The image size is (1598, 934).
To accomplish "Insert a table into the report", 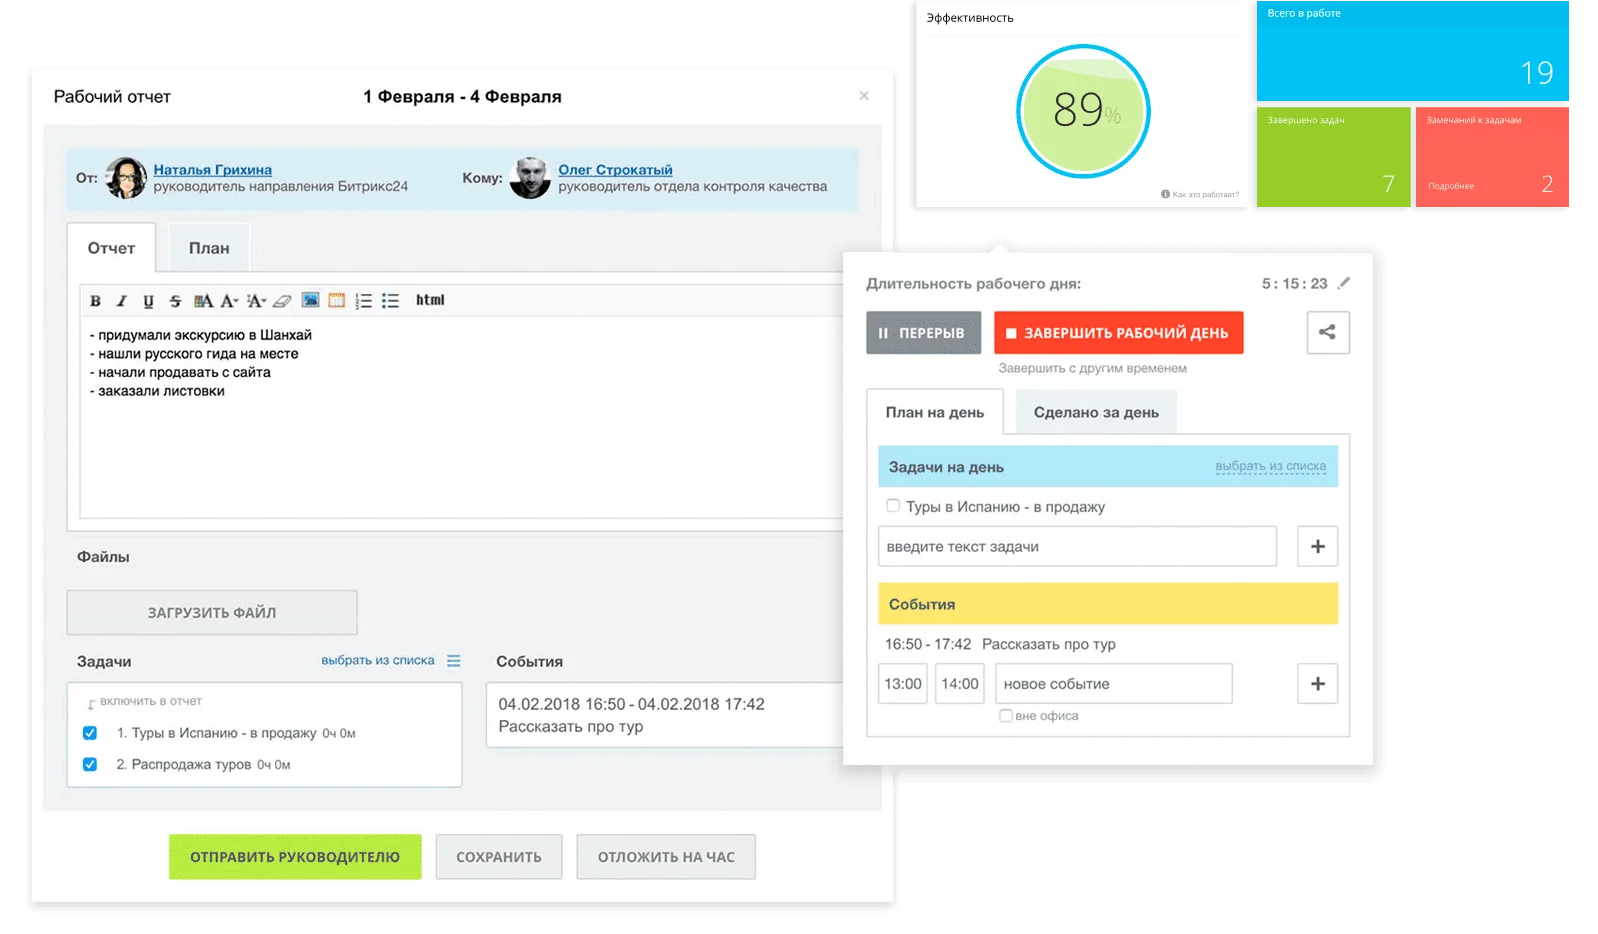I will (x=336, y=300).
